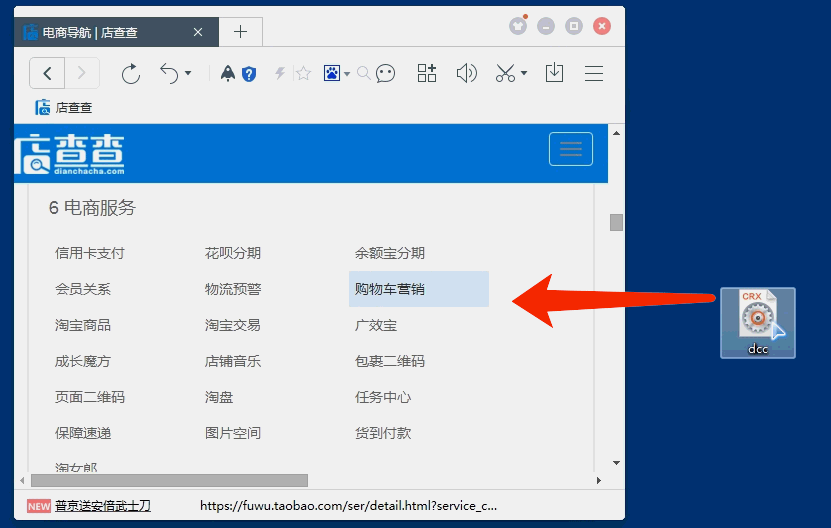
Task: Minimize the browser window
Action: (546, 26)
